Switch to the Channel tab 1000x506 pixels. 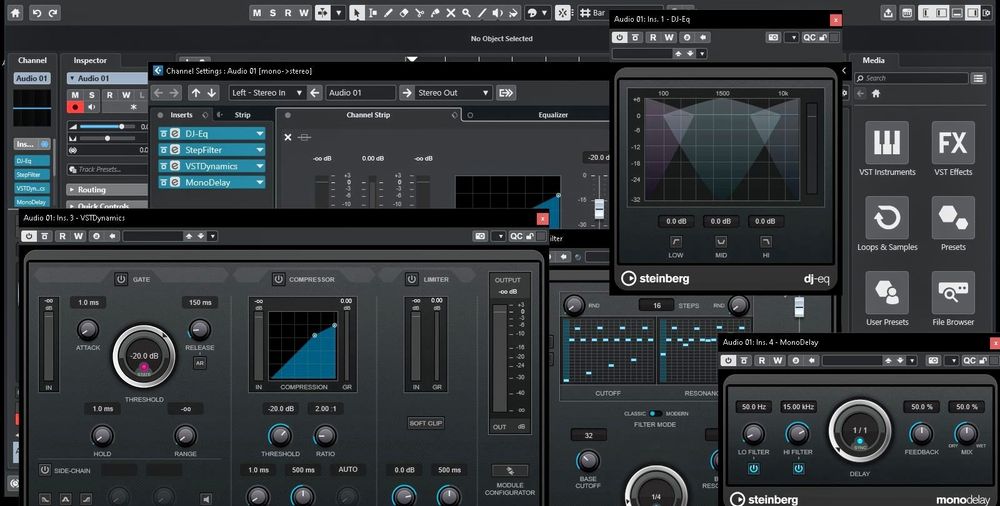[x=32, y=61]
